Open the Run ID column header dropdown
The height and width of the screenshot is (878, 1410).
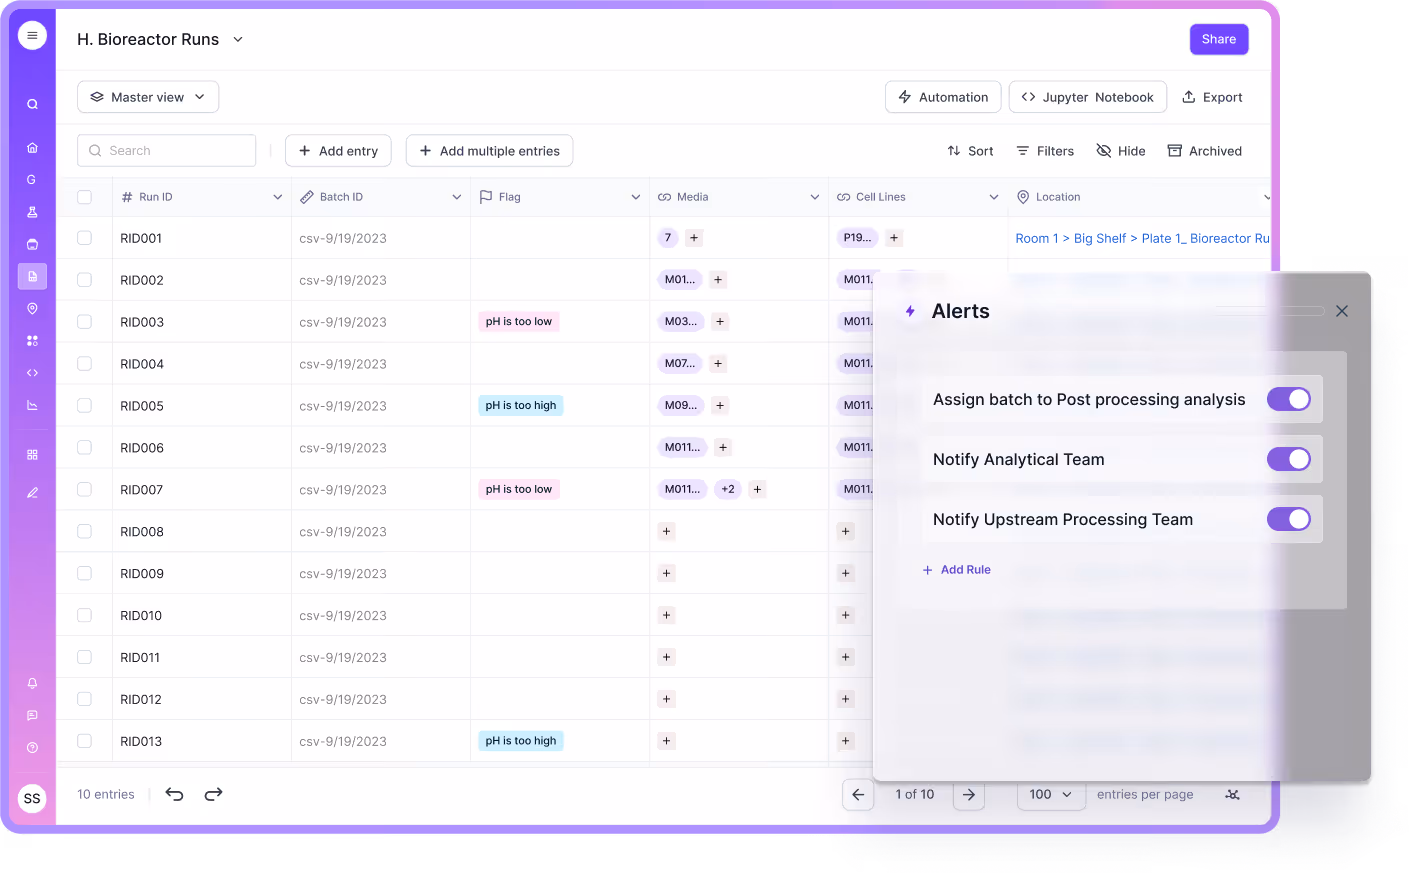(278, 197)
